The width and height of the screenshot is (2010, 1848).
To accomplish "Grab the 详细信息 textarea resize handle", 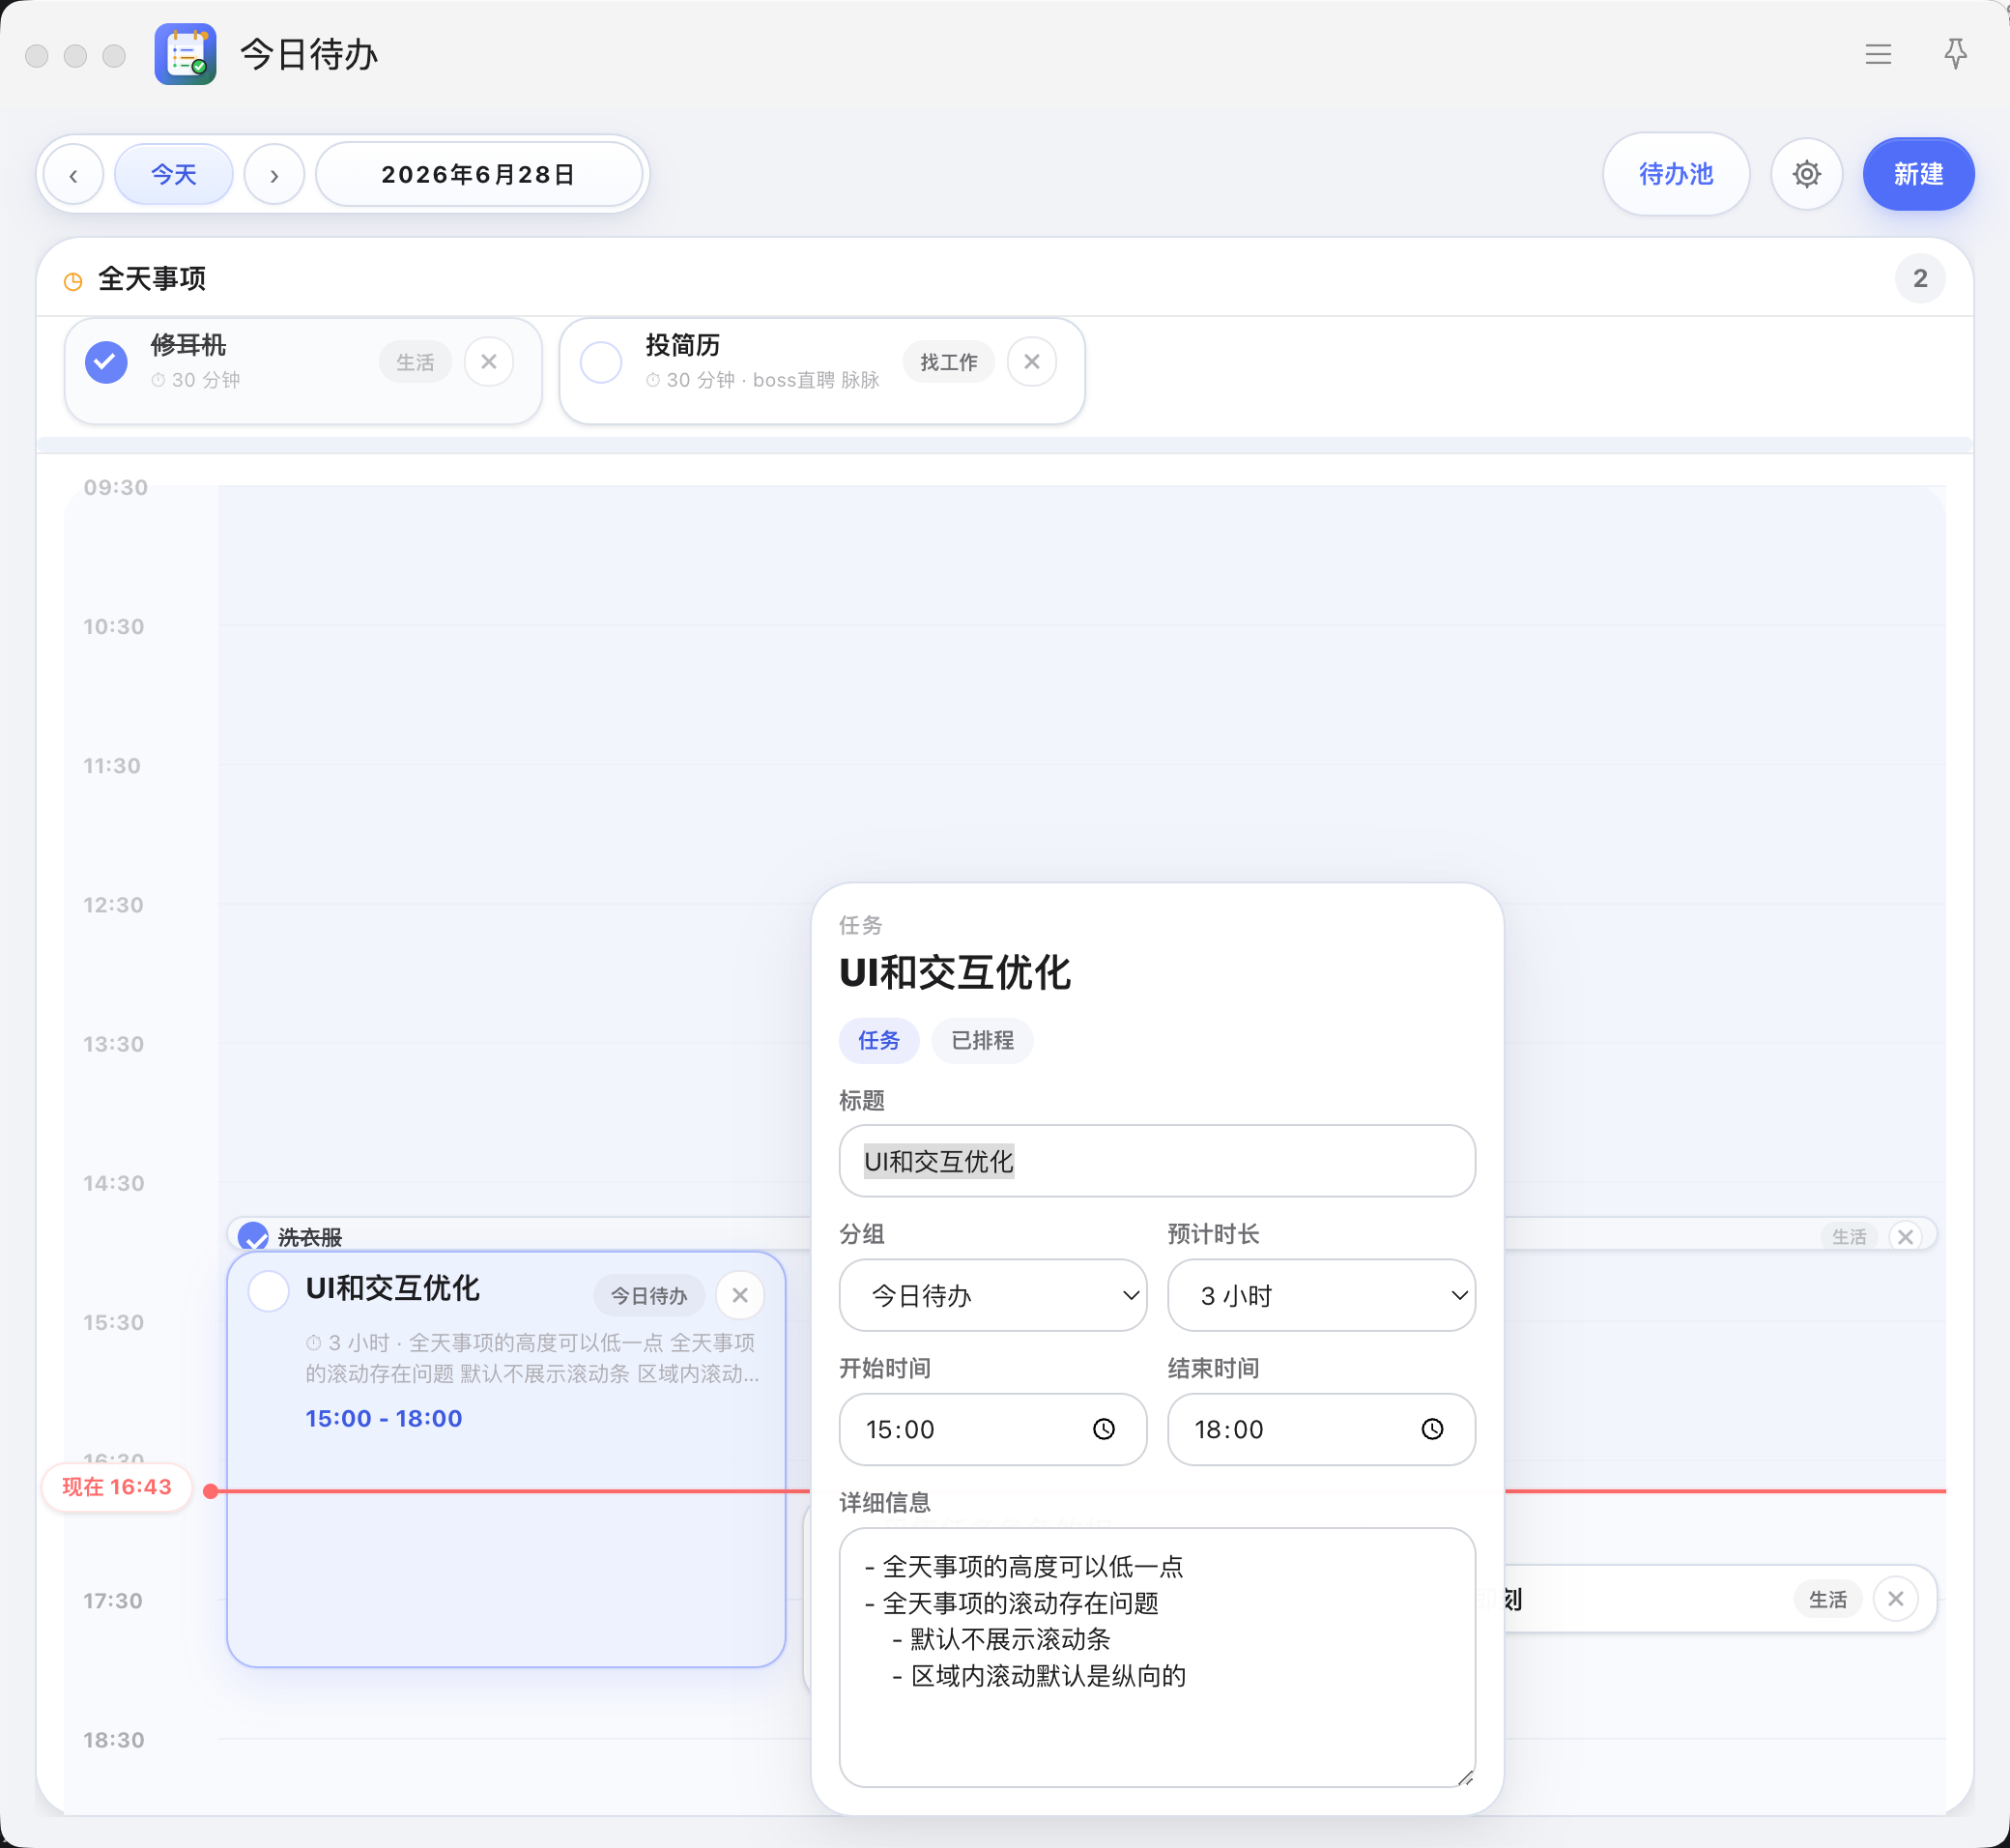I will point(1465,1776).
